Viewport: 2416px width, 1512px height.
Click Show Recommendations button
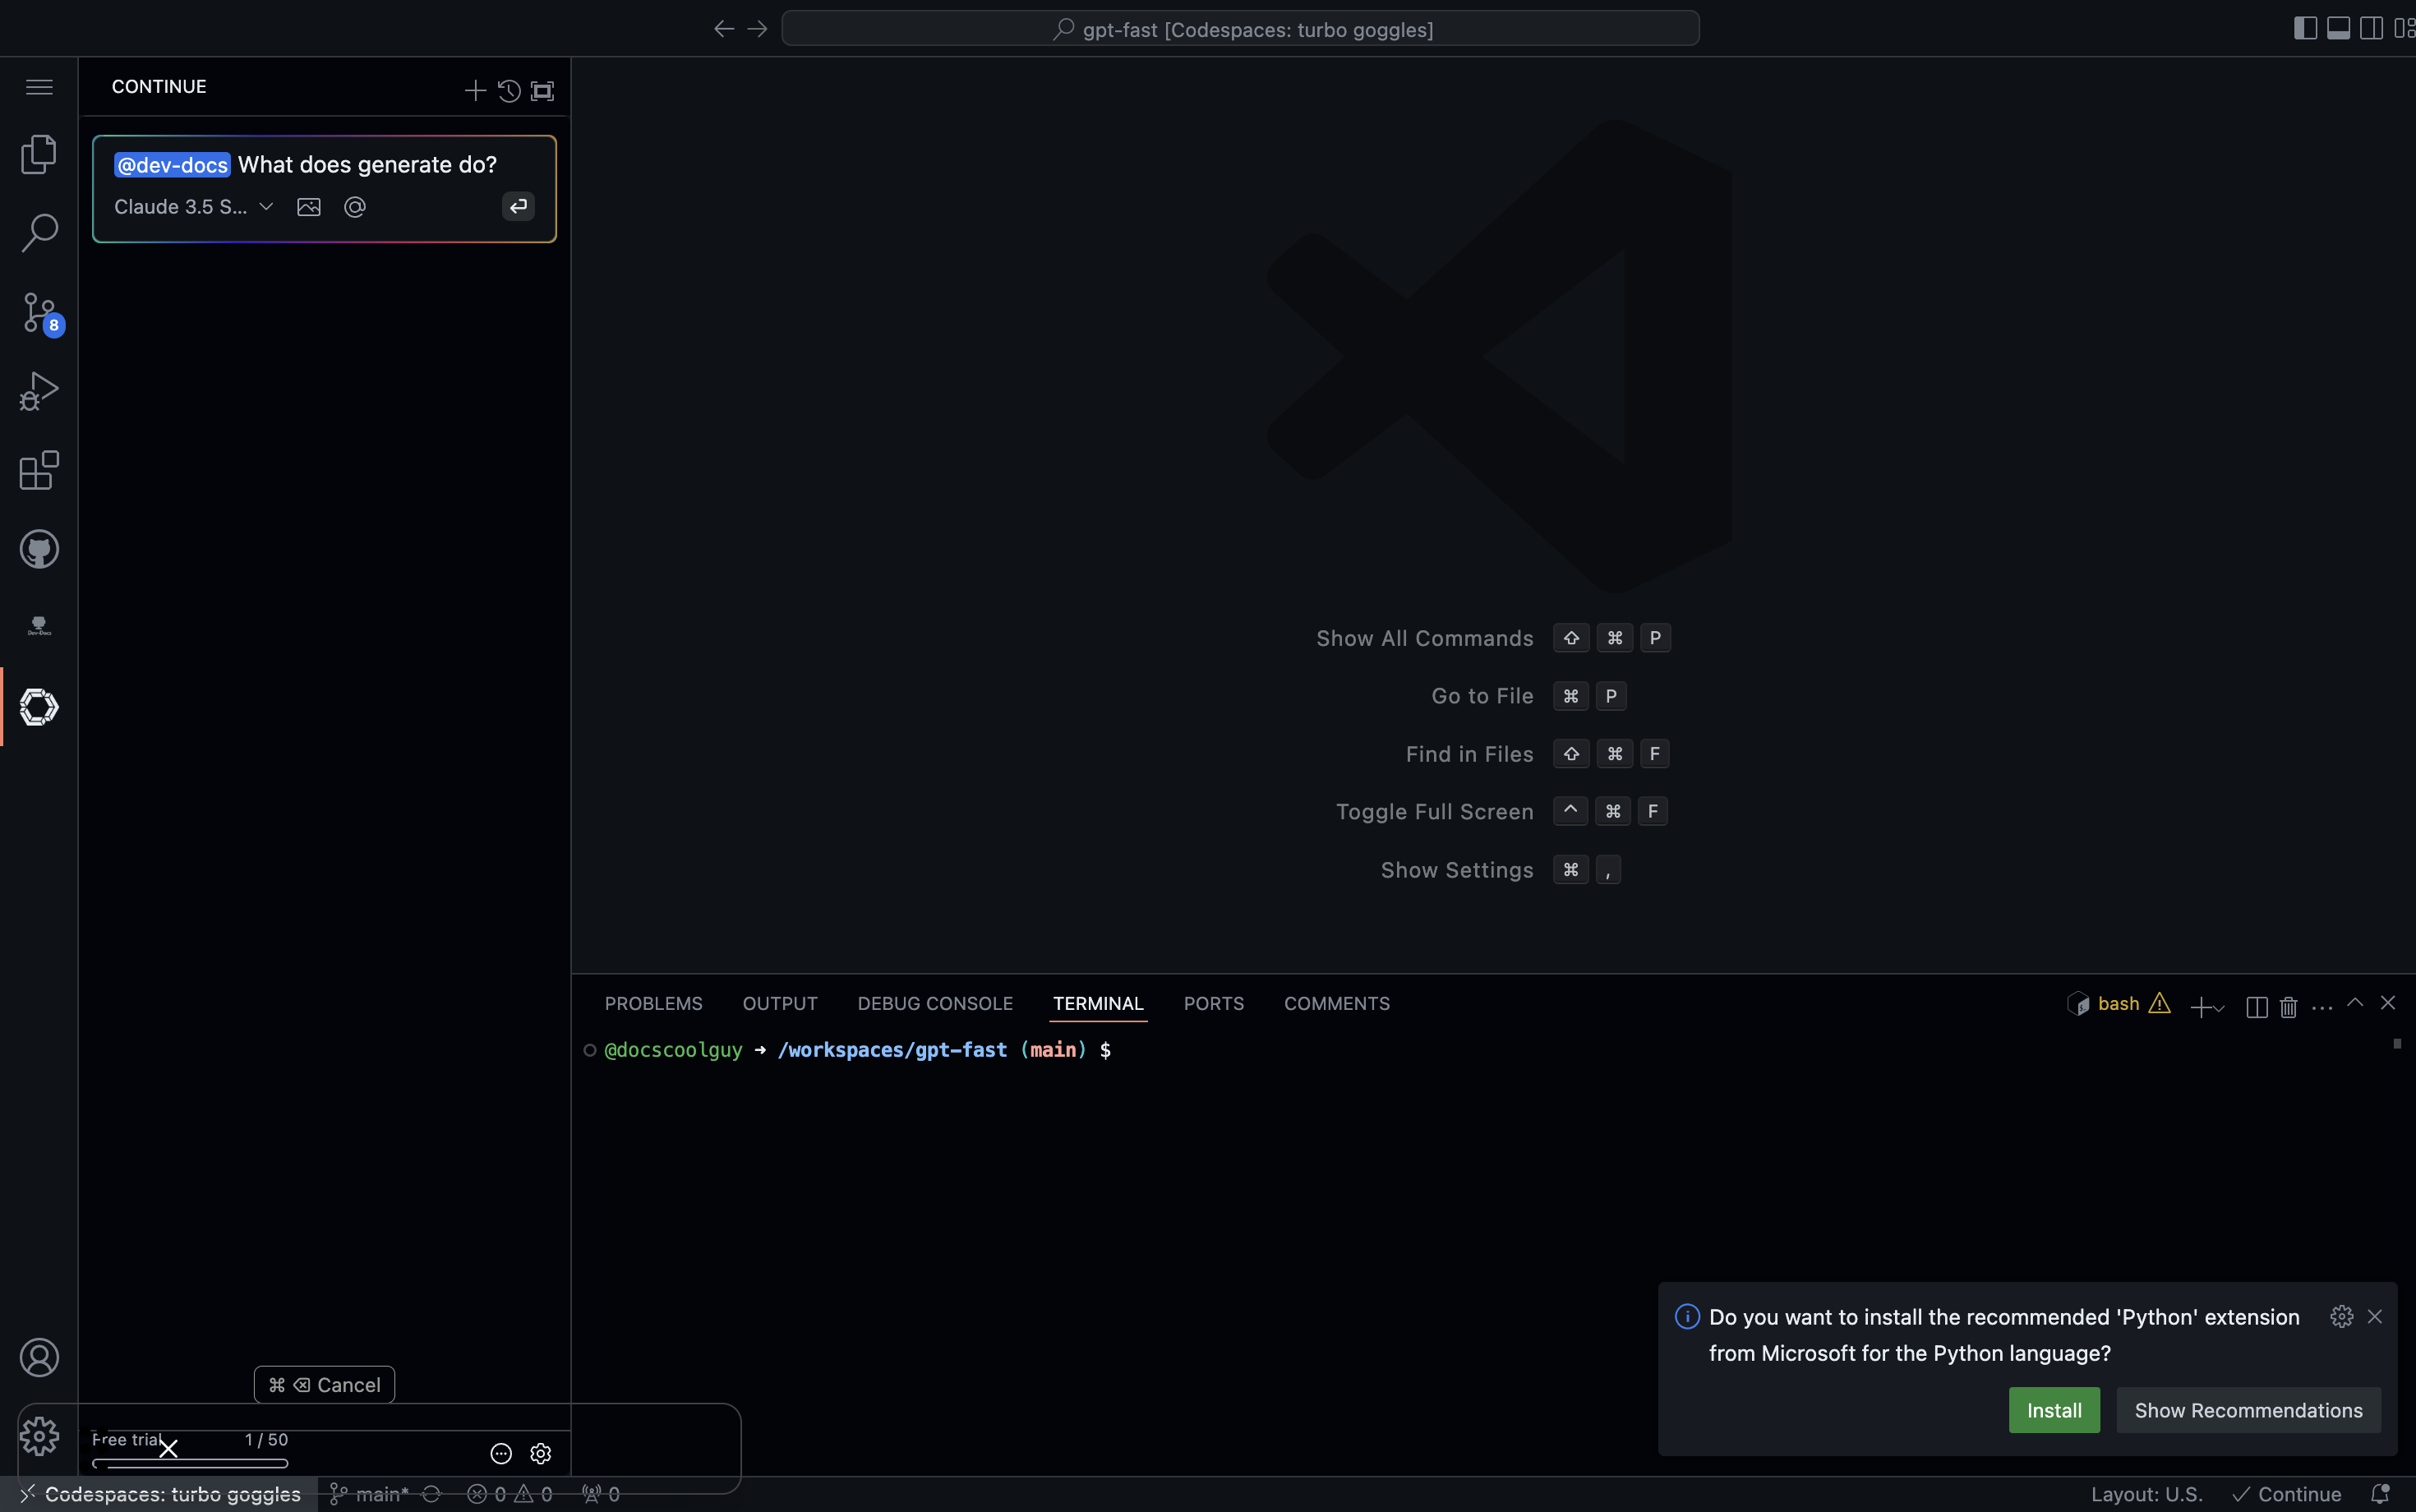2248,1410
